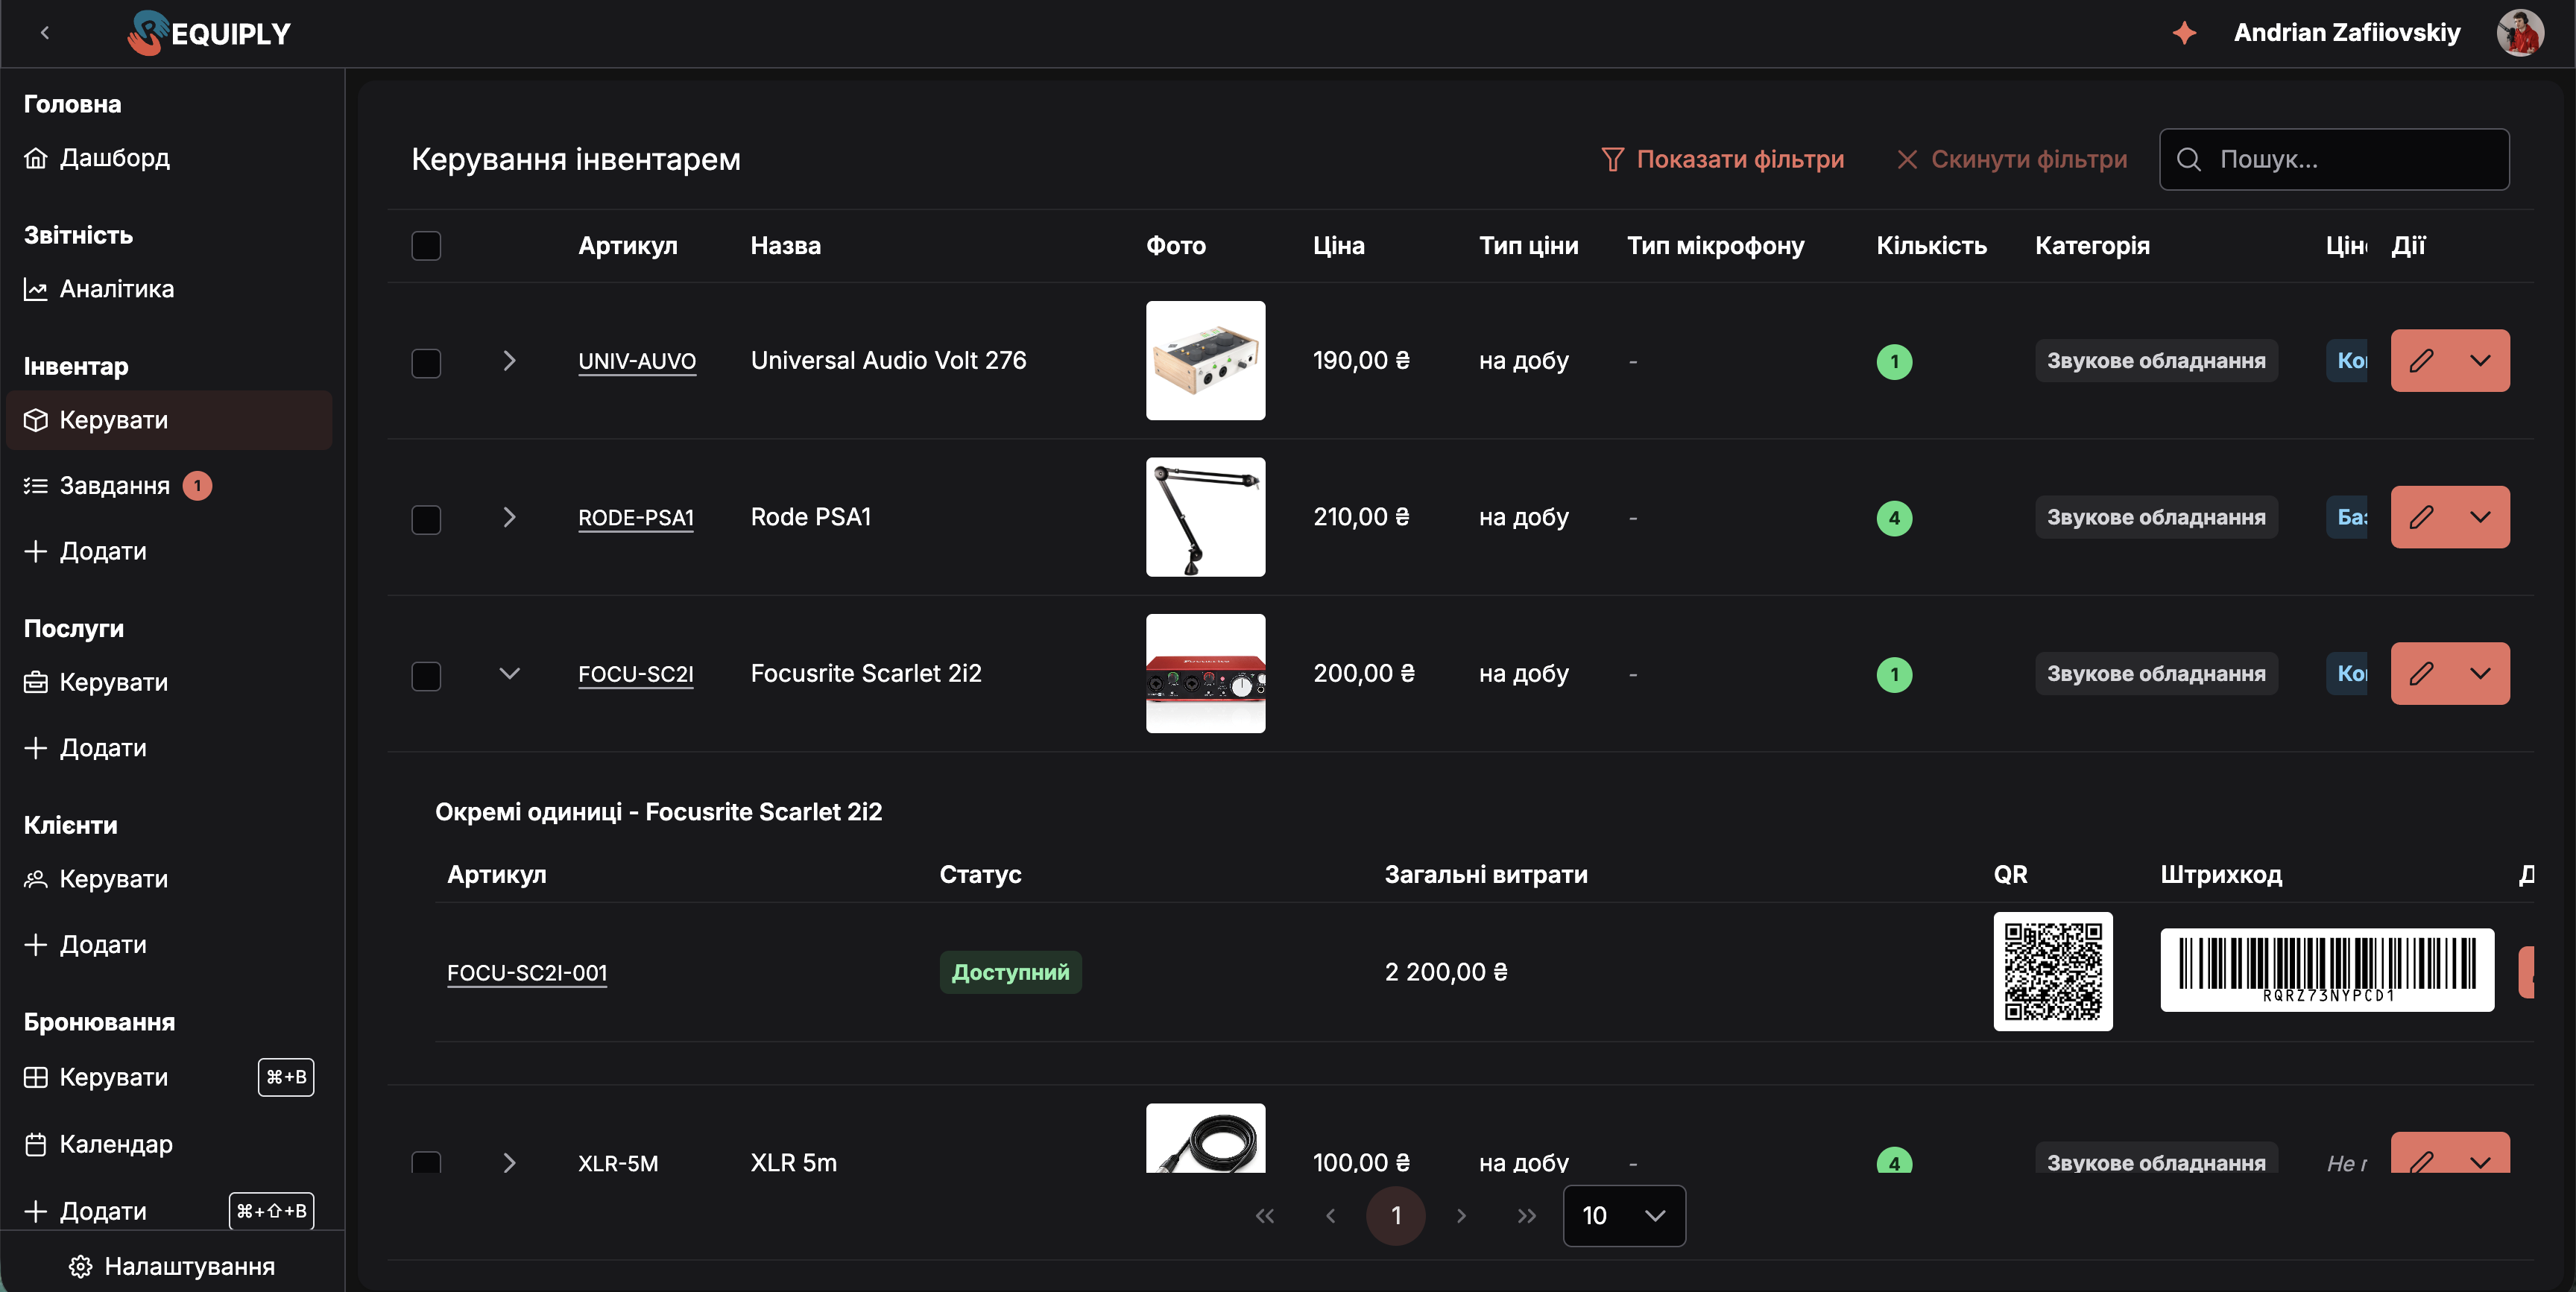
Task: Open the user avatar profile picture
Action: pos(2519,33)
